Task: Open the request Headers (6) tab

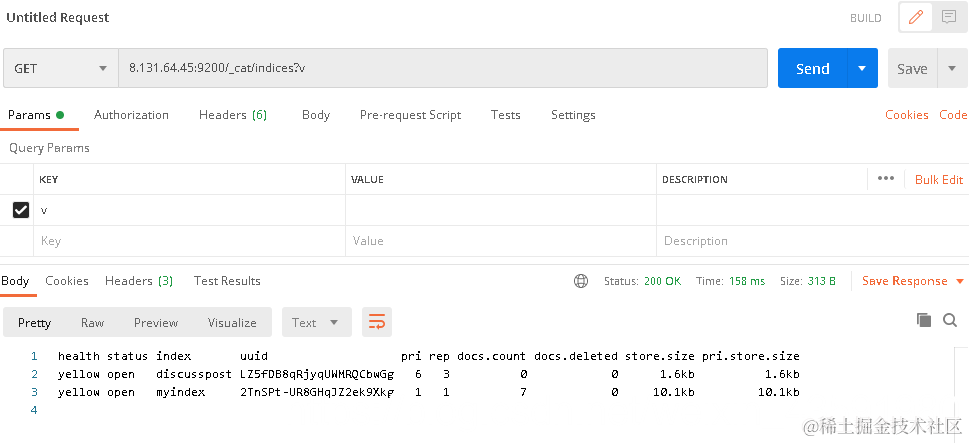Action: point(233,115)
